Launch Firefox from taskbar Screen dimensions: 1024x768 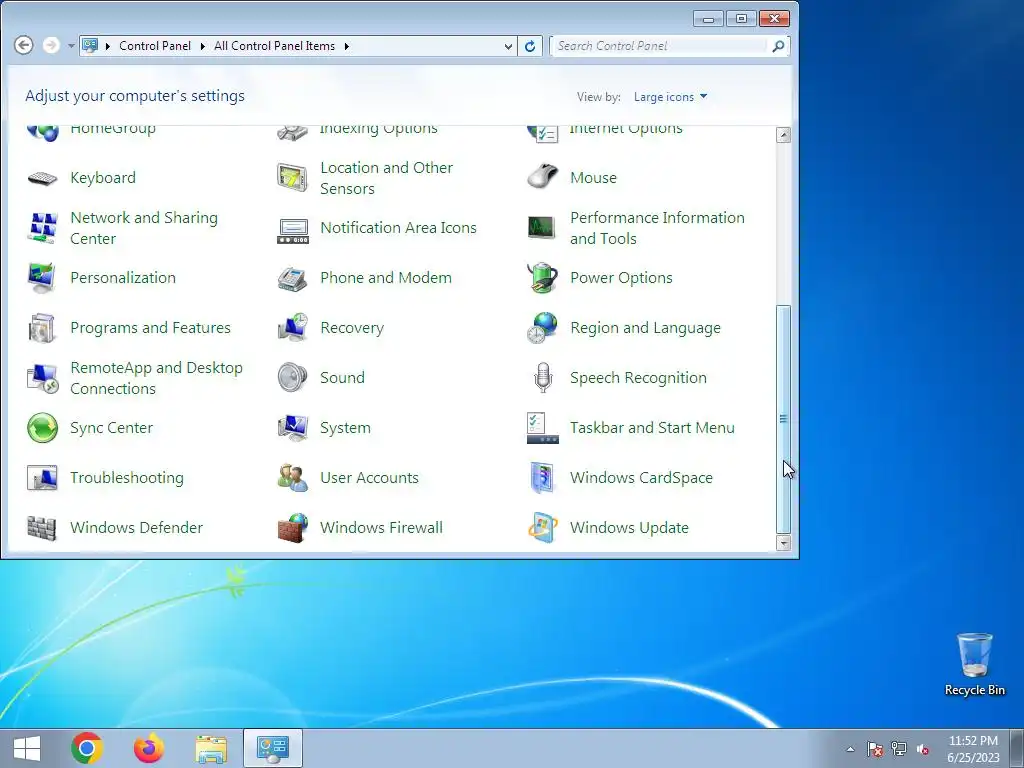pyautogui.click(x=149, y=748)
